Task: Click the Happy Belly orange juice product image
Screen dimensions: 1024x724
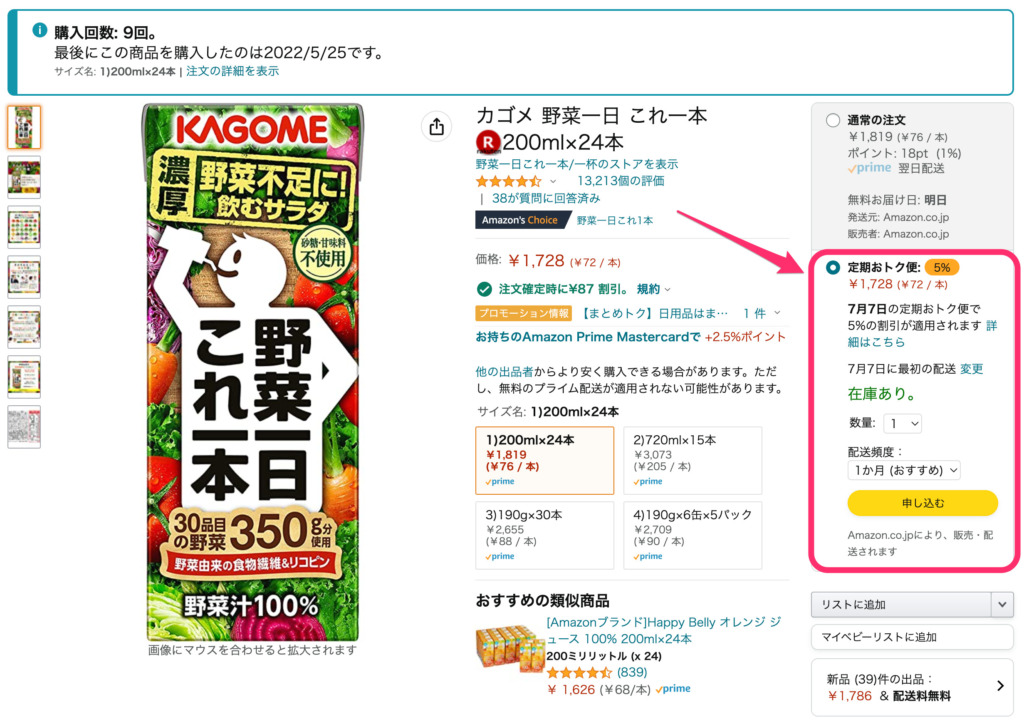Action: tap(511, 649)
